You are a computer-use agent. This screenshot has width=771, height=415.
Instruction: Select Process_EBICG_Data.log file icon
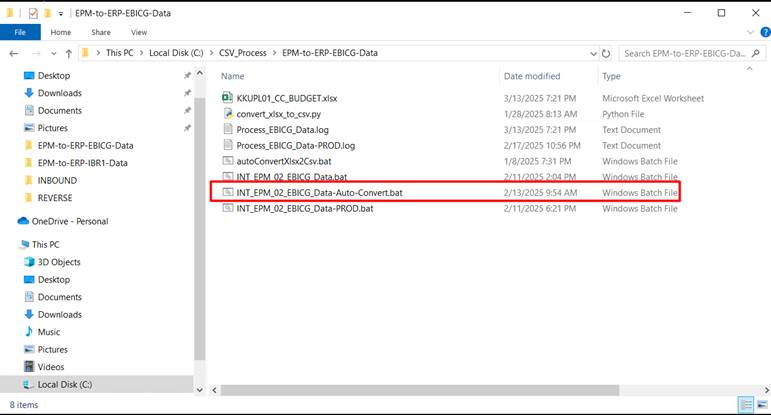tap(227, 129)
